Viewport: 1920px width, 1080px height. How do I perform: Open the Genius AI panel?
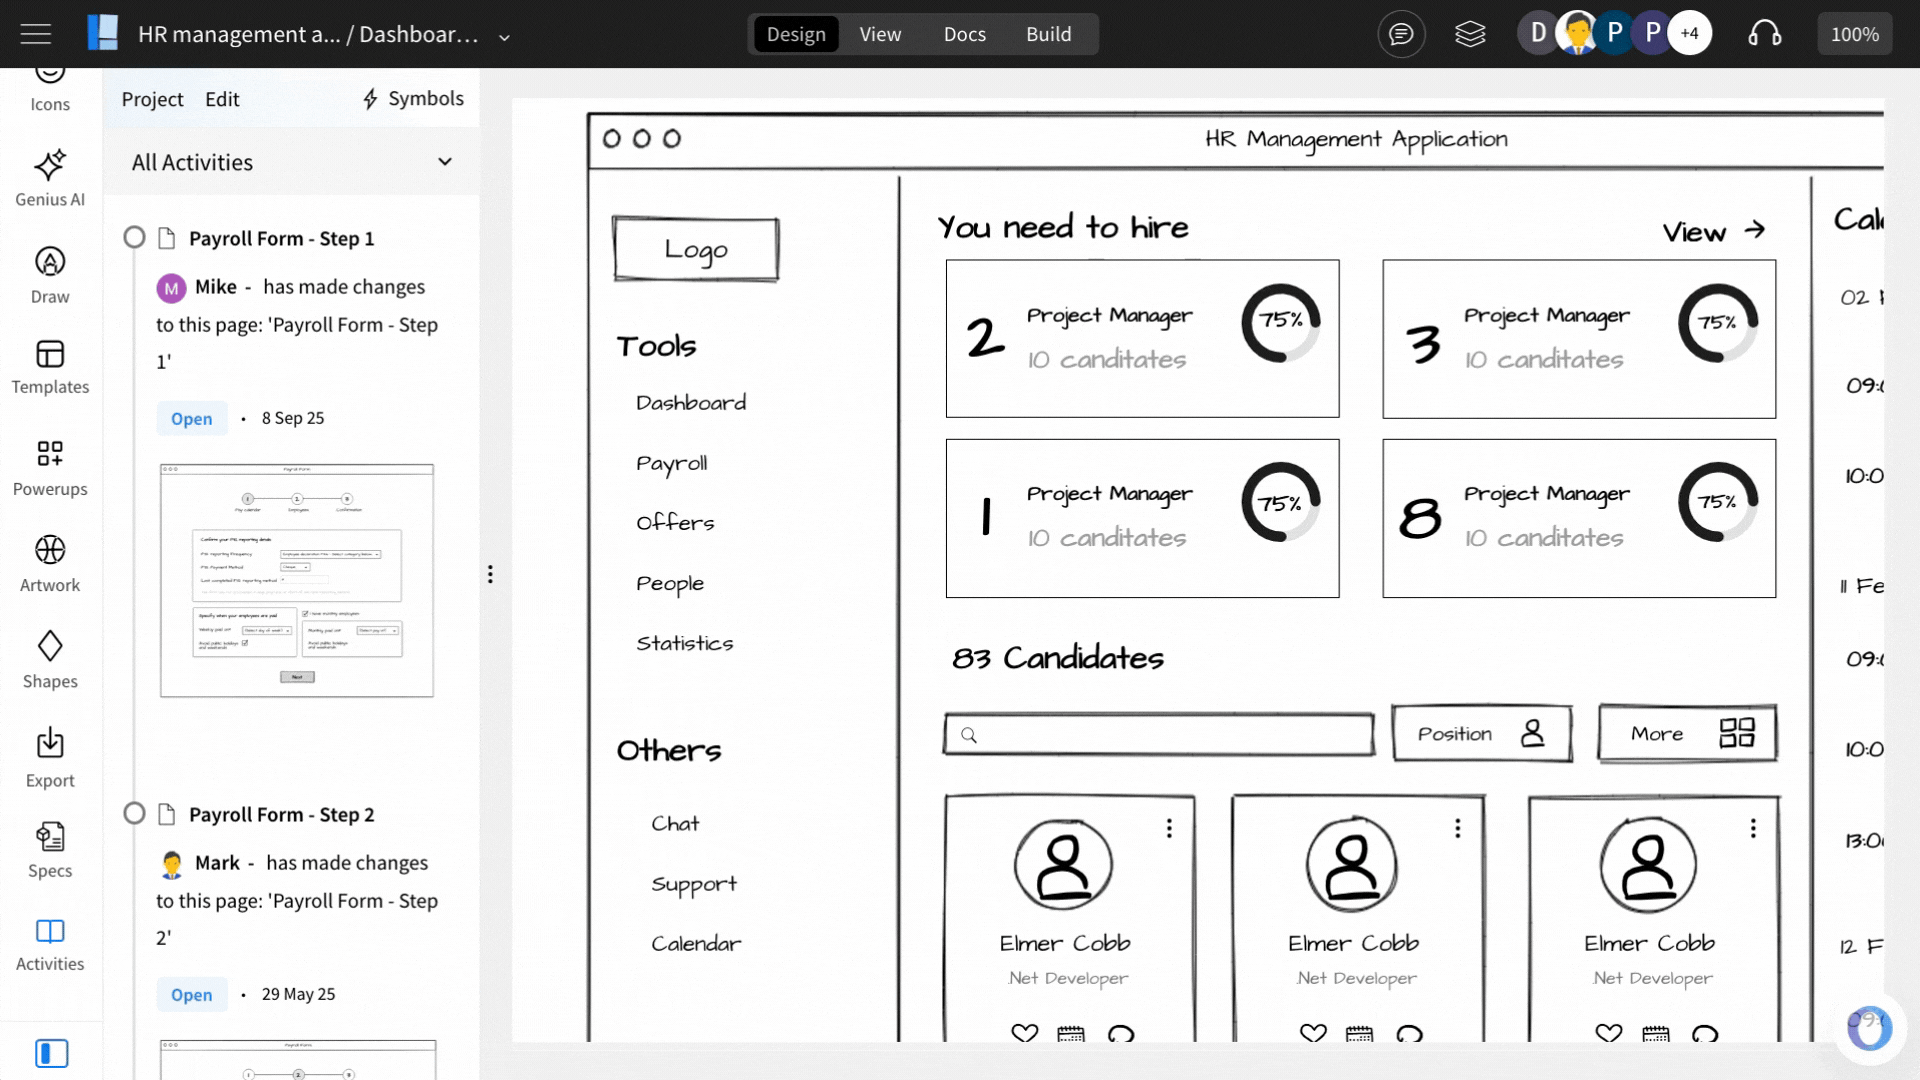click(50, 178)
